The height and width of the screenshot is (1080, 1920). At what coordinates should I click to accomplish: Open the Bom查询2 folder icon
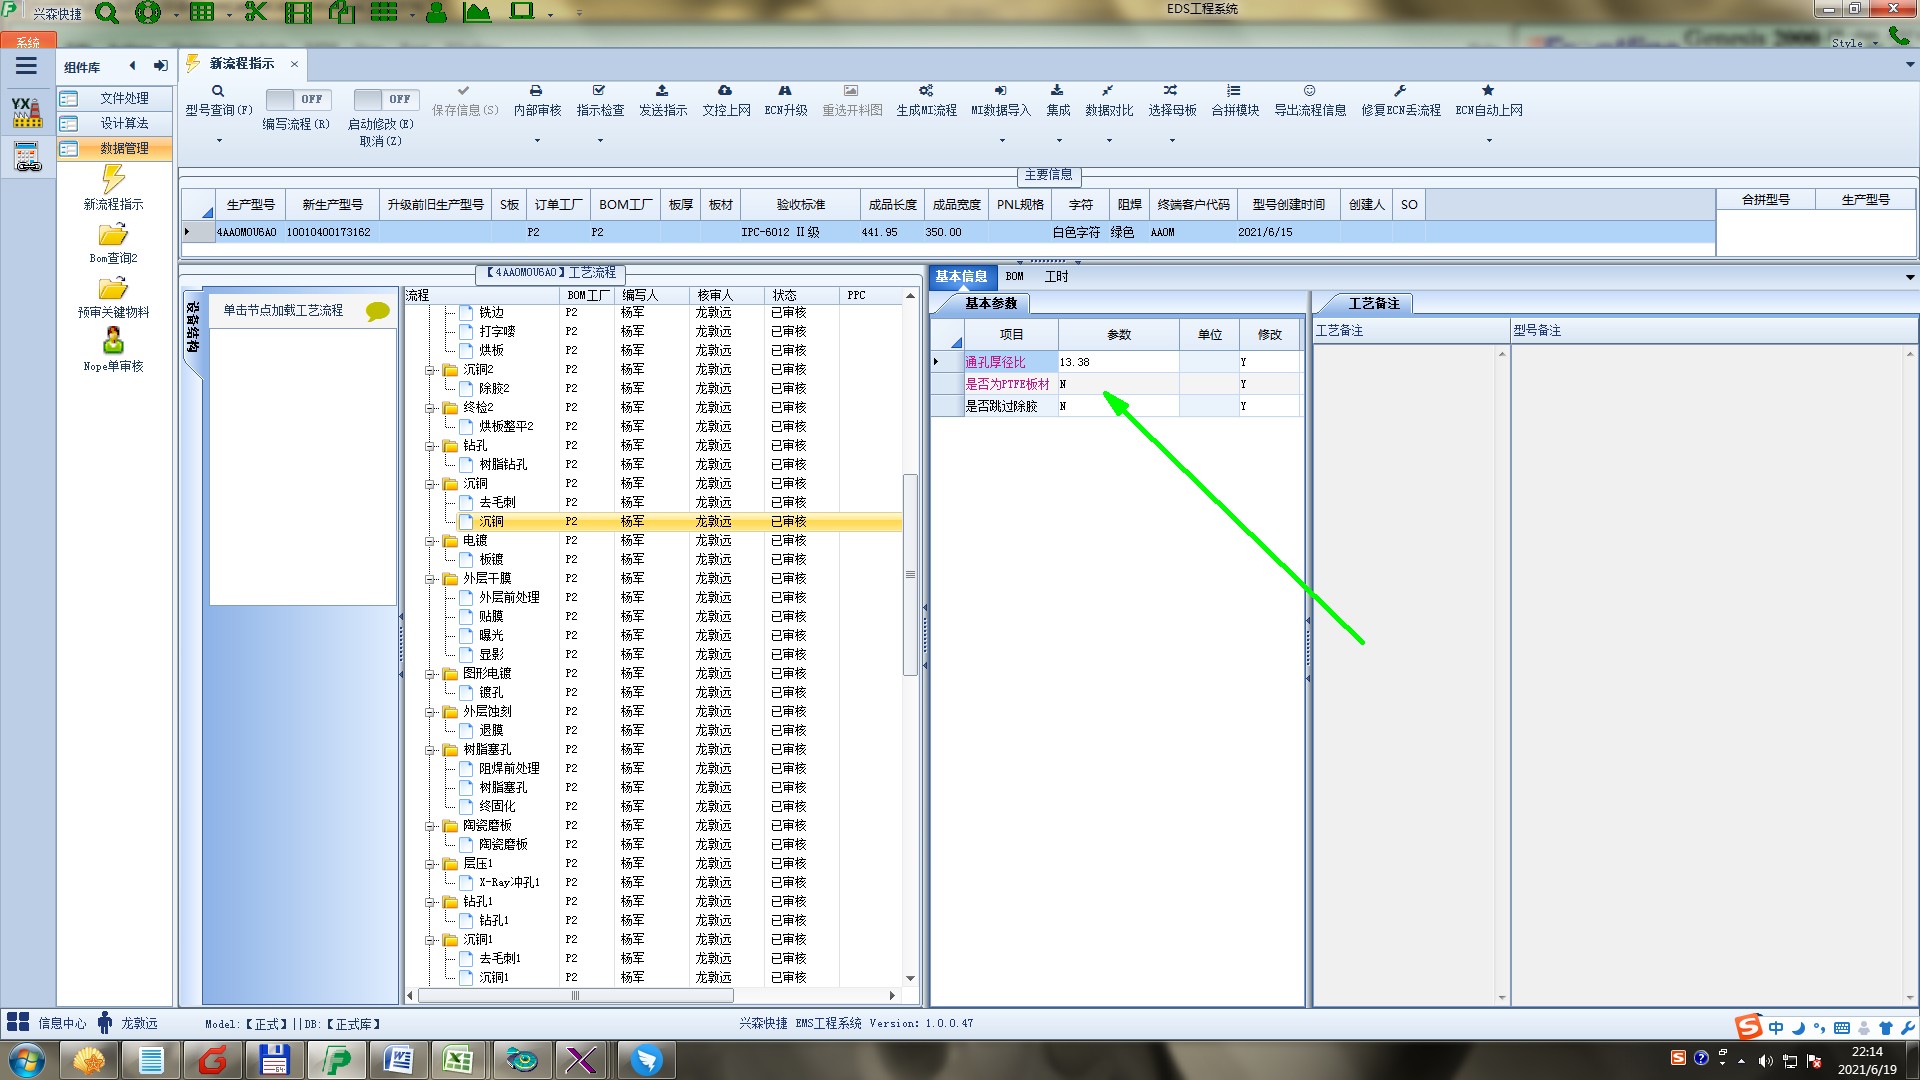coord(113,235)
